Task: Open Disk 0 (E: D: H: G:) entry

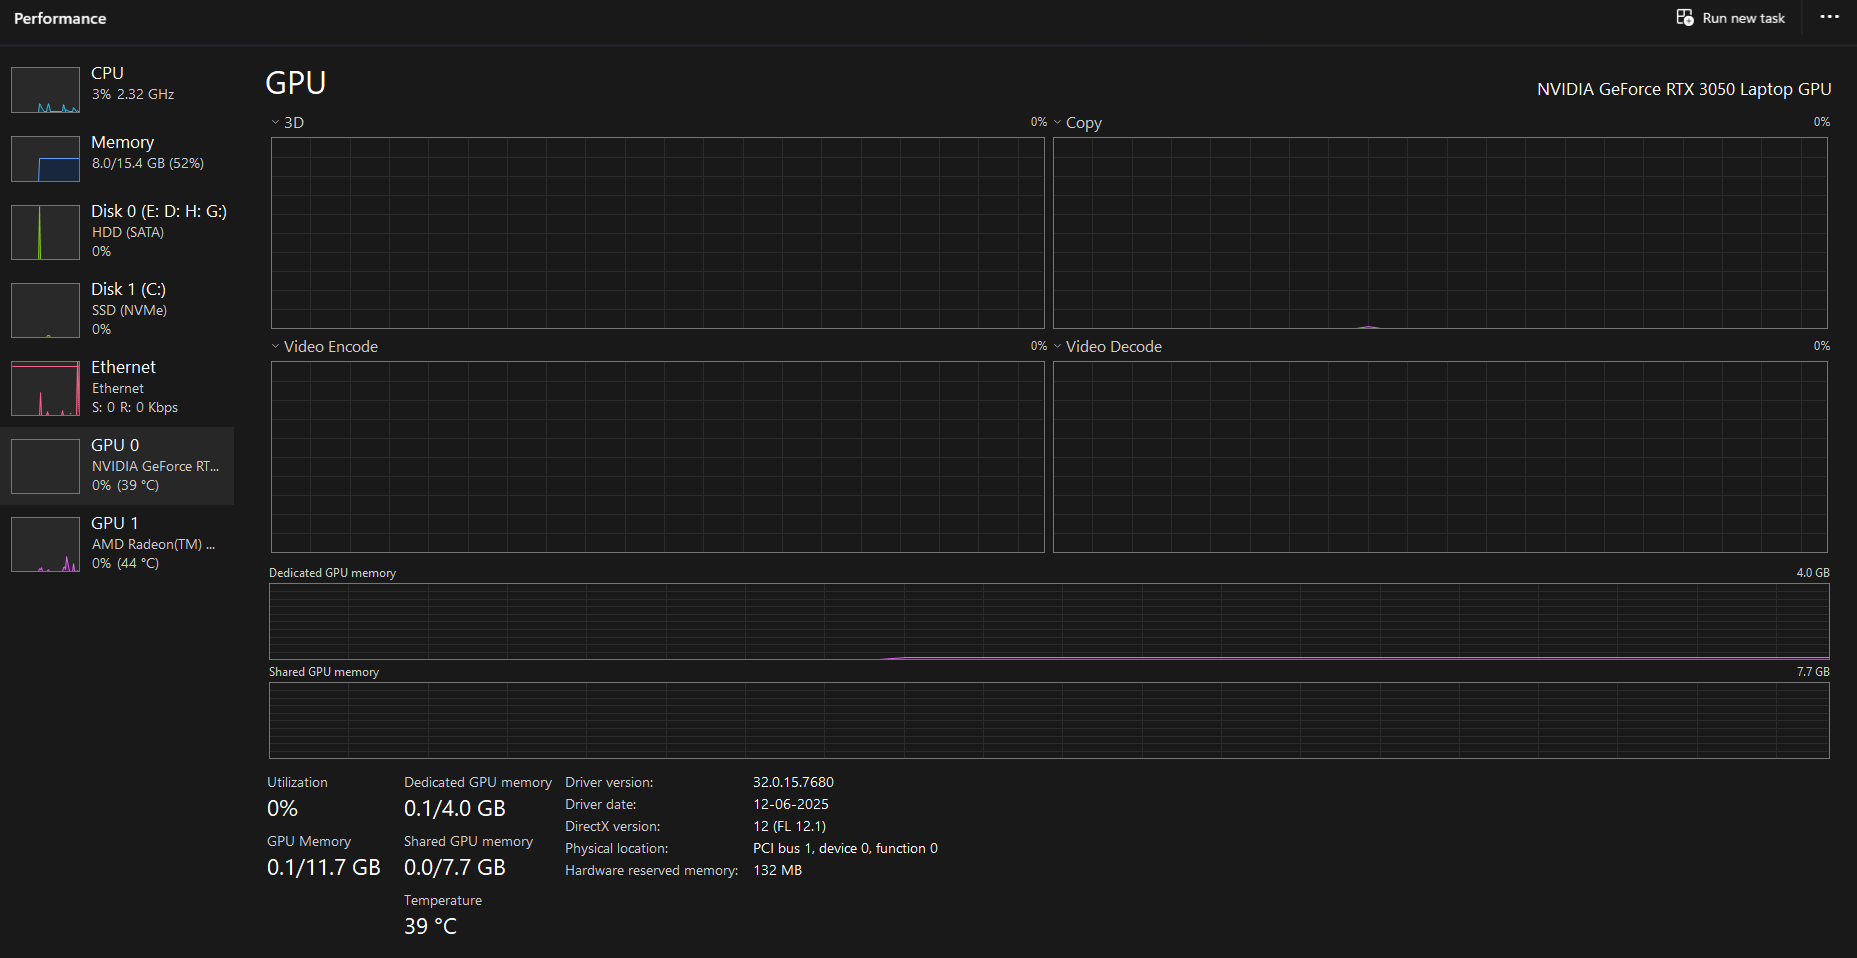Action: point(117,231)
